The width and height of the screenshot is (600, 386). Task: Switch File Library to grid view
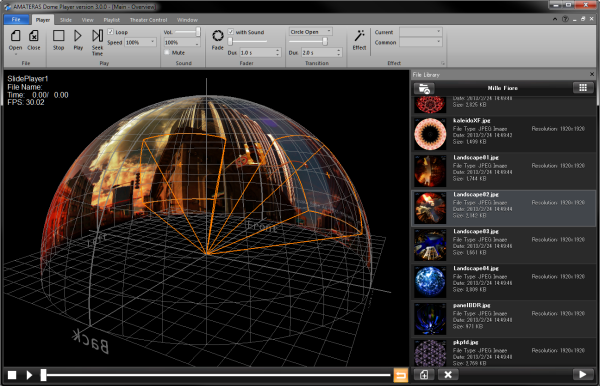click(x=583, y=88)
